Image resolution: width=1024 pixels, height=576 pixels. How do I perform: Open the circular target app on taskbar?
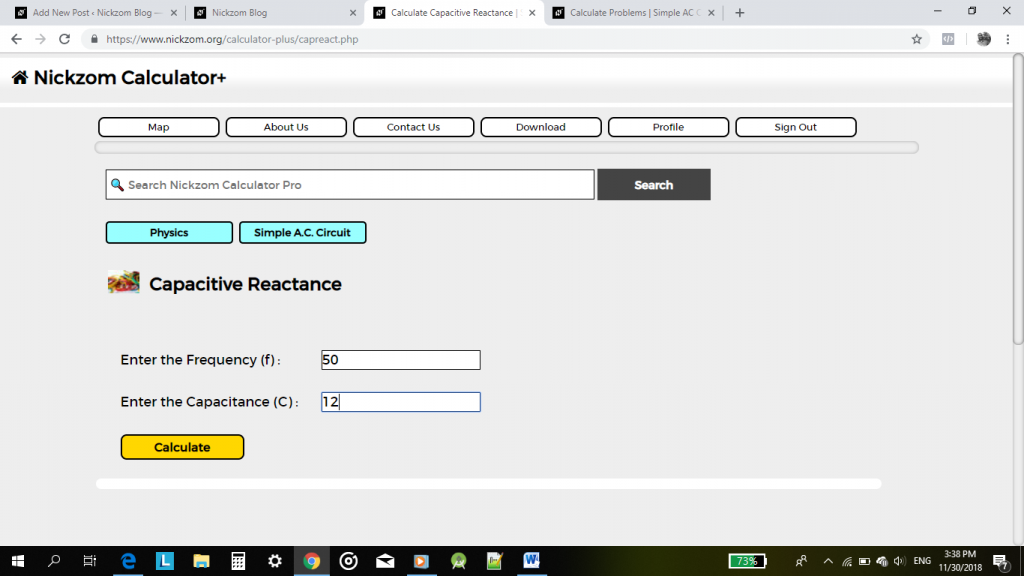348,561
